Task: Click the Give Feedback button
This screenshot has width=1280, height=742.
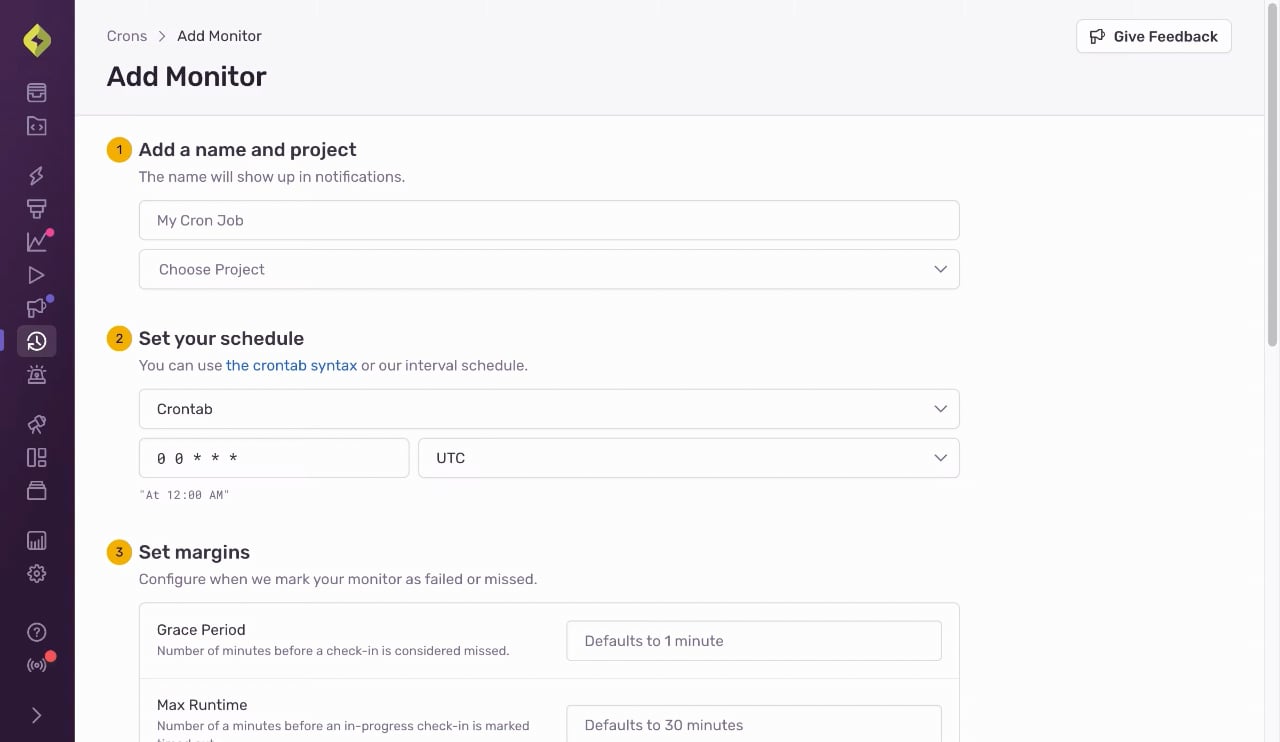Action: tap(1154, 36)
